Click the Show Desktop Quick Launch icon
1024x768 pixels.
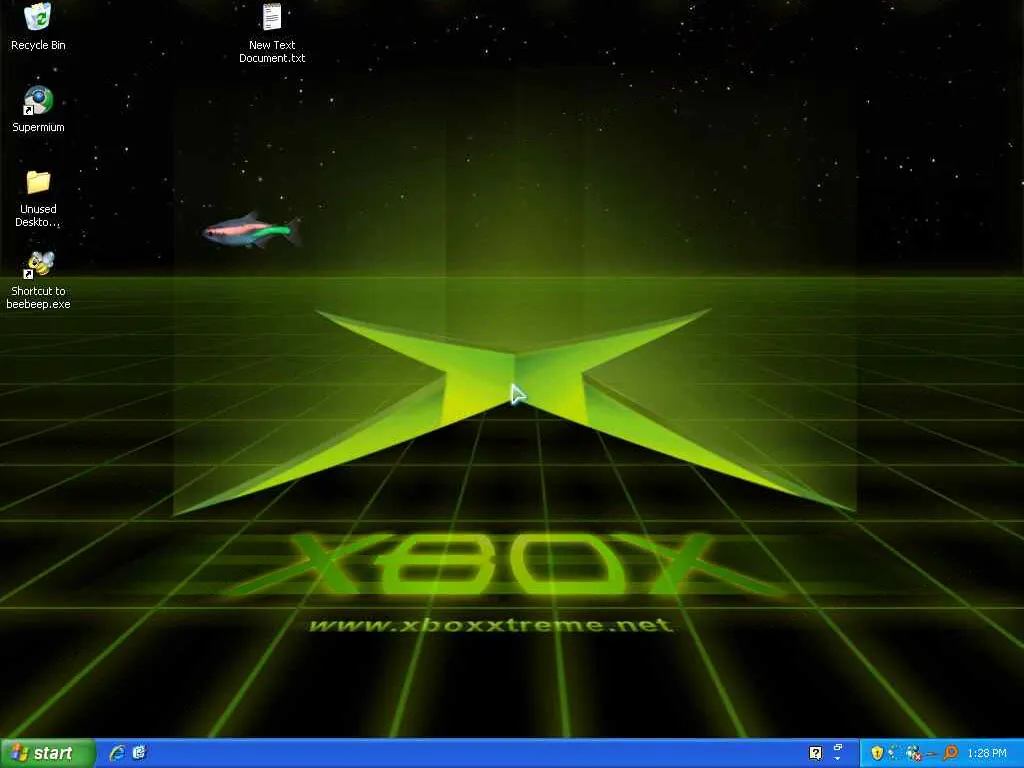coord(139,753)
